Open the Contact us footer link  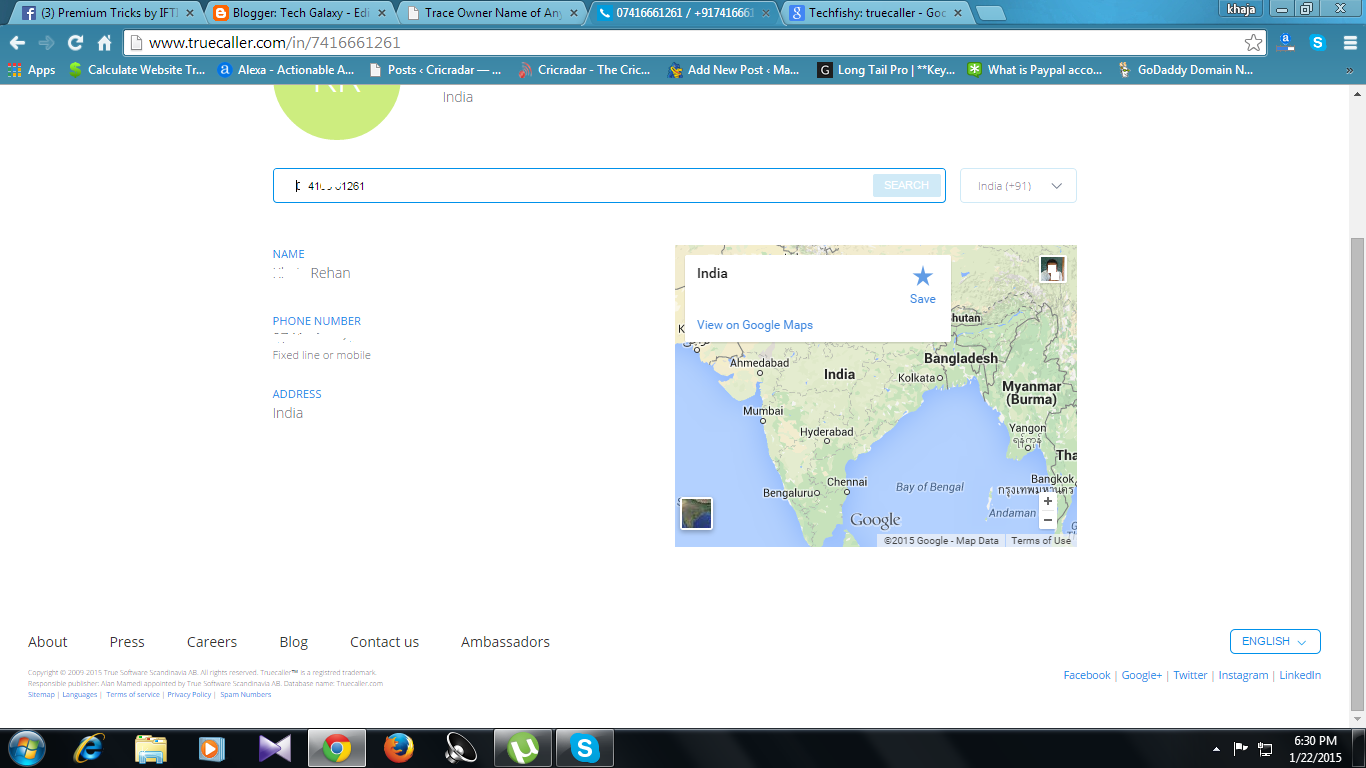(x=384, y=642)
